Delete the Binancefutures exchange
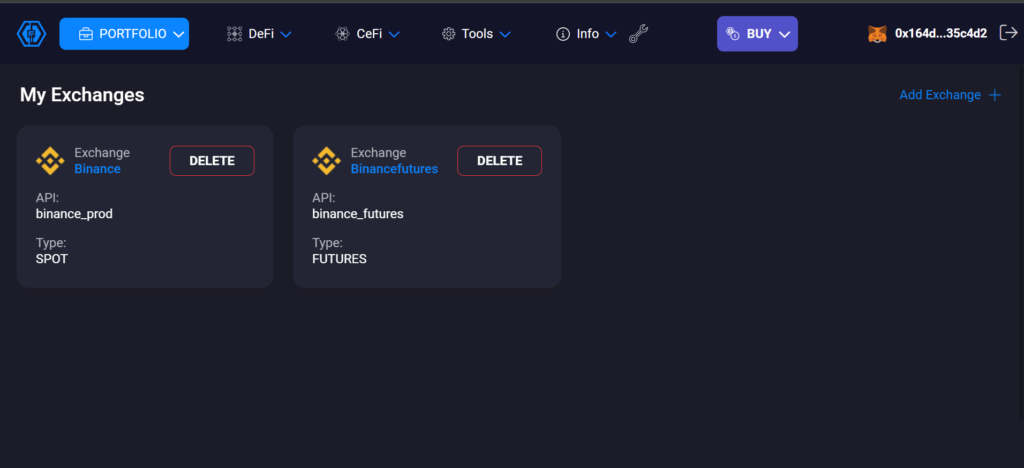 click(499, 161)
